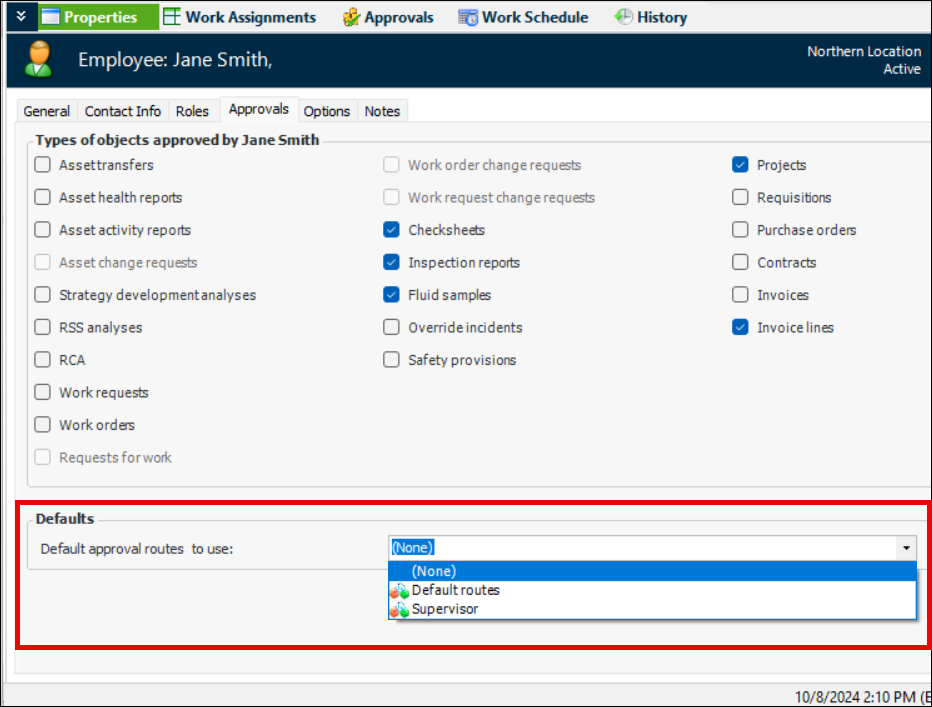Check the Invoices checkbox

(x=740, y=295)
